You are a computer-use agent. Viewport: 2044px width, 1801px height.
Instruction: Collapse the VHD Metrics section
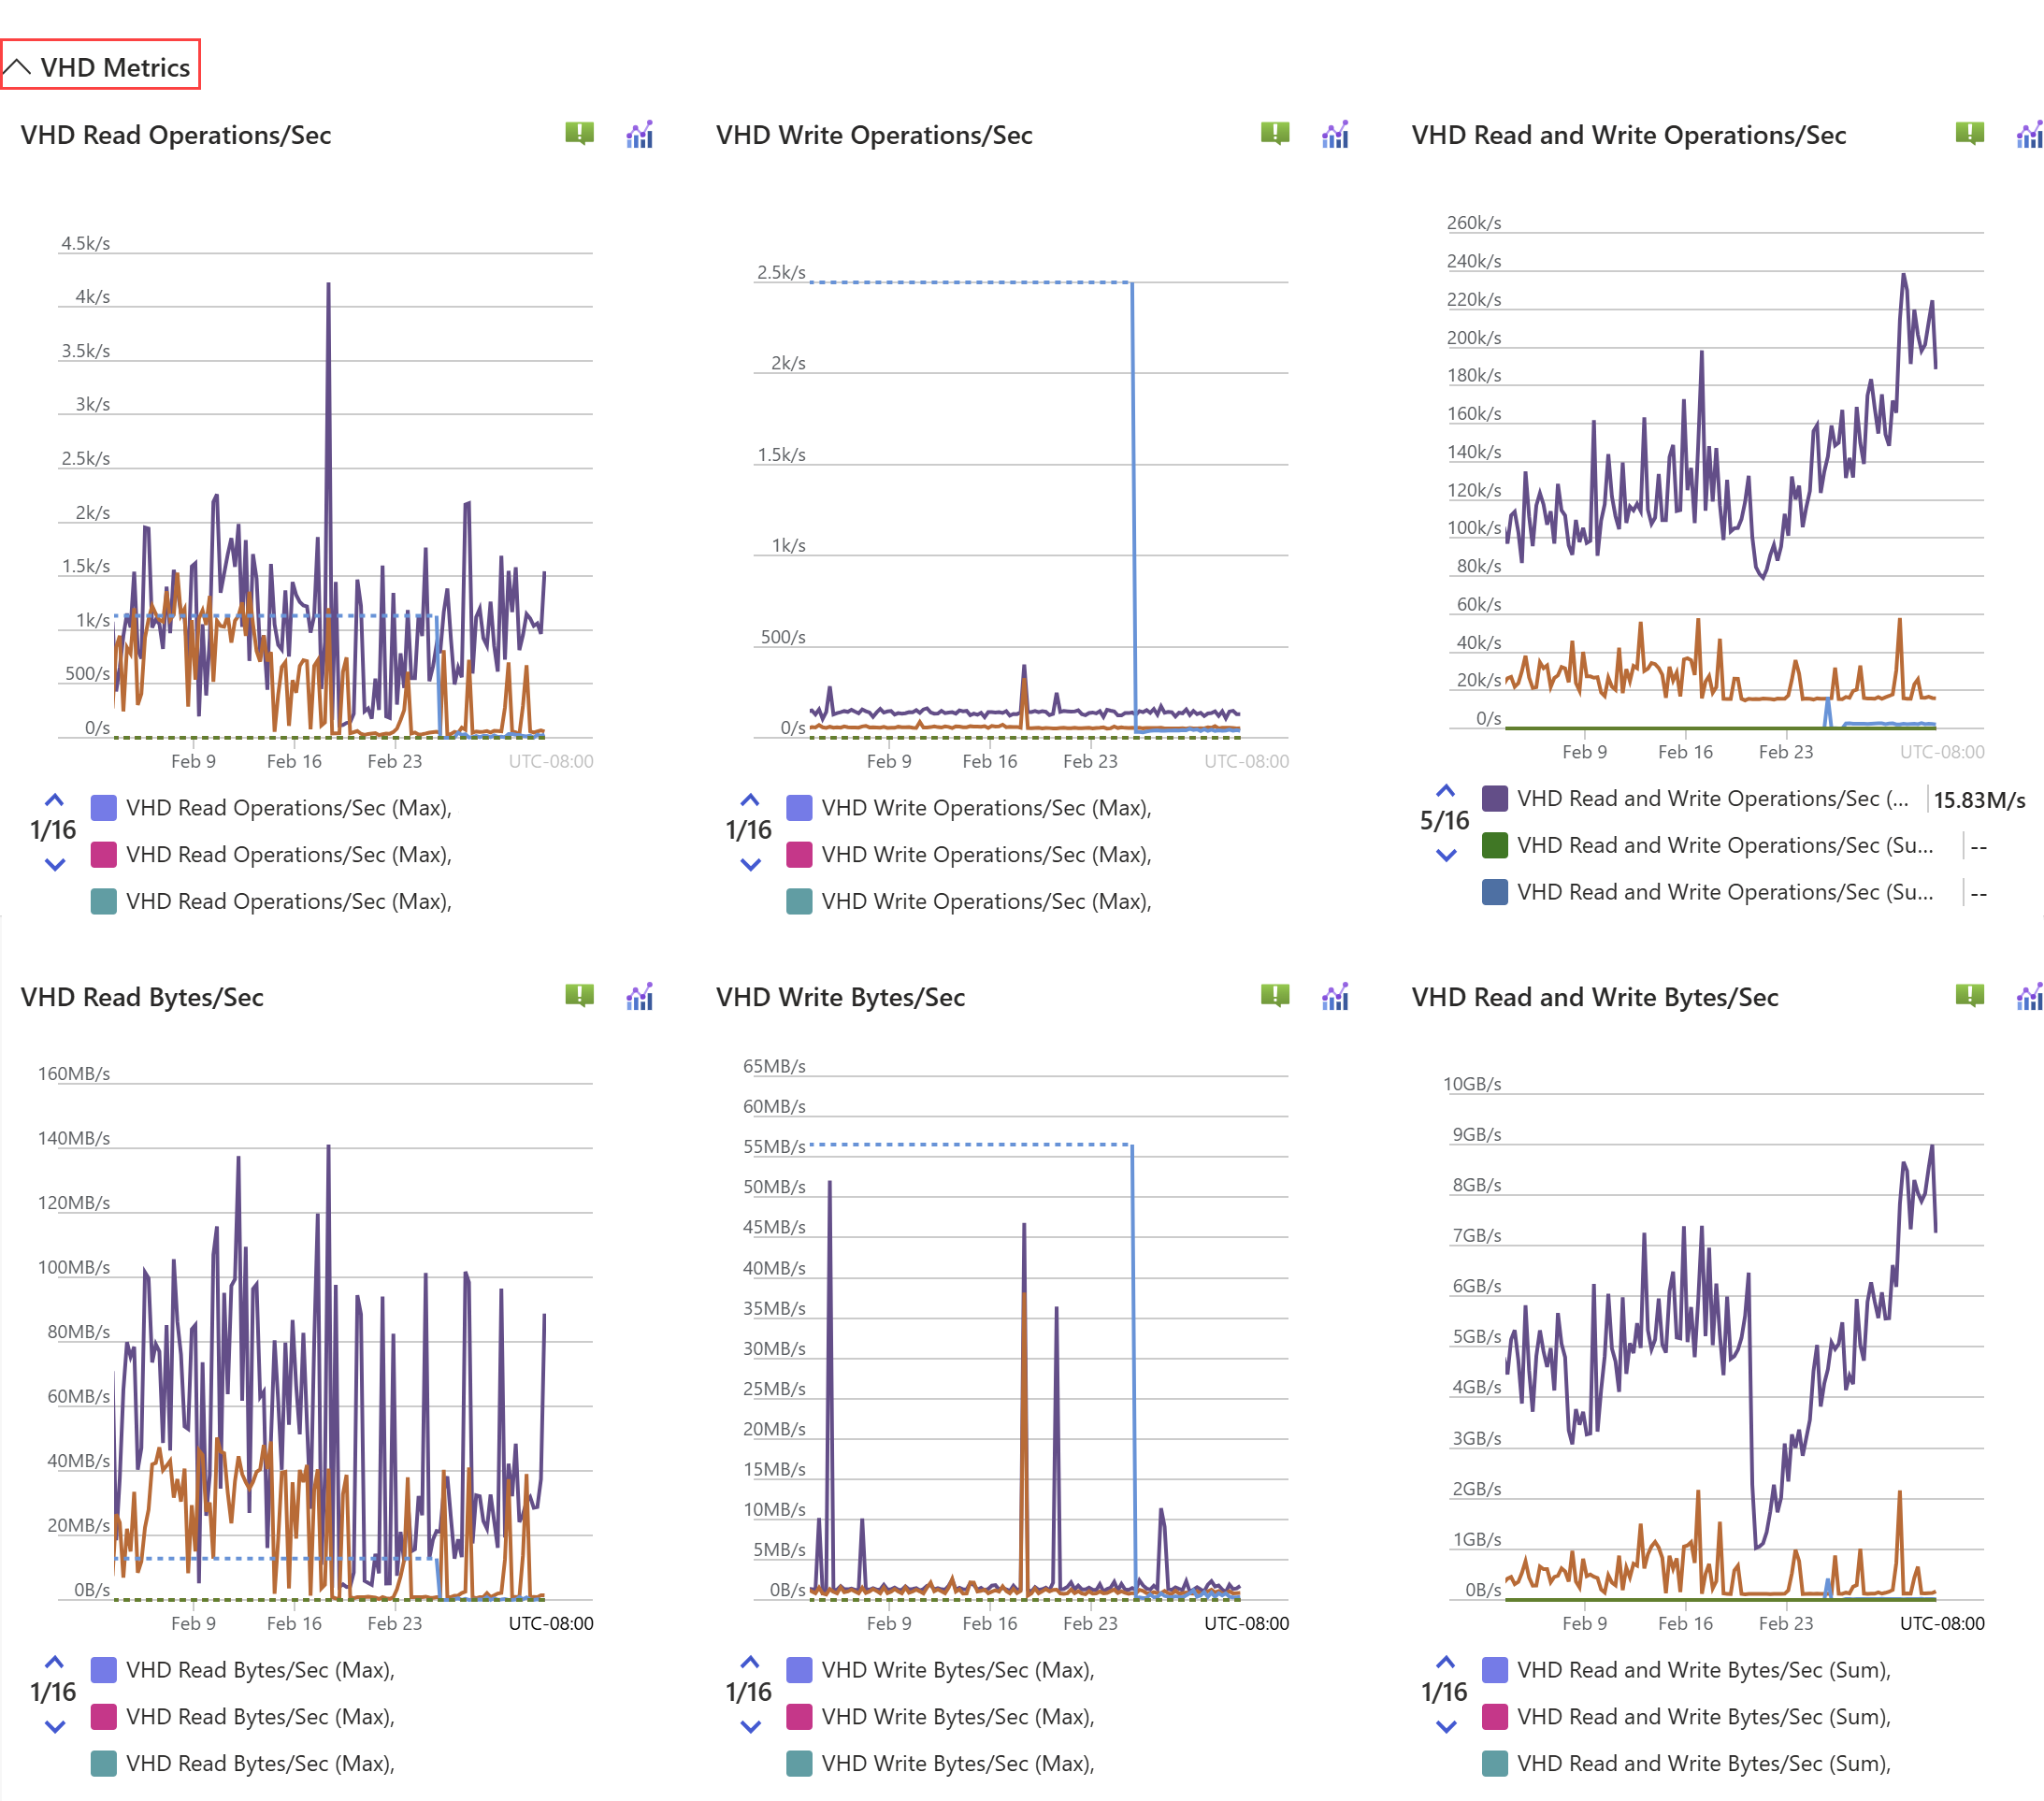click(99, 66)
